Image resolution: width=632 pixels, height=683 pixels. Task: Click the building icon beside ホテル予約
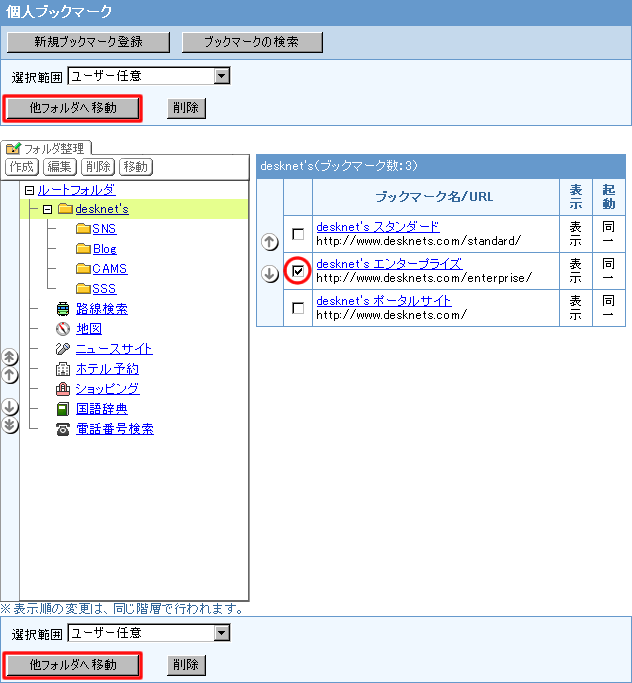pos(63,369)
